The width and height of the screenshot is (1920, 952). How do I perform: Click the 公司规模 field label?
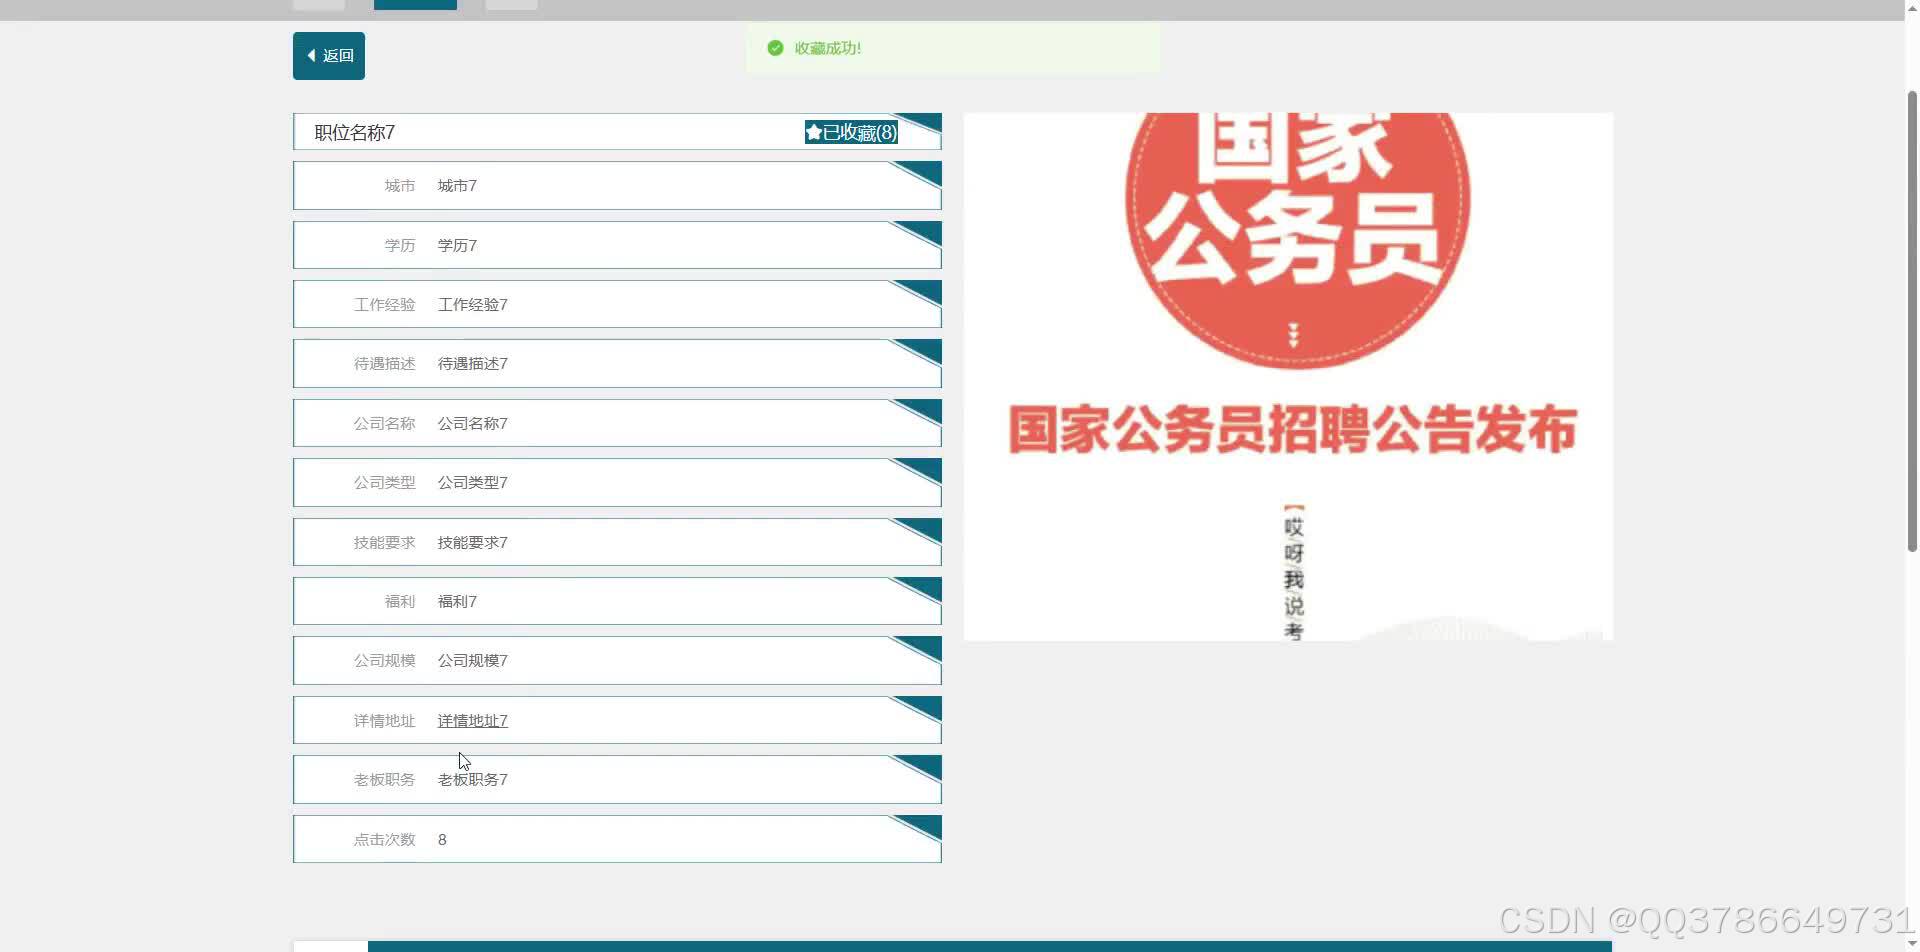pos(384,660)
